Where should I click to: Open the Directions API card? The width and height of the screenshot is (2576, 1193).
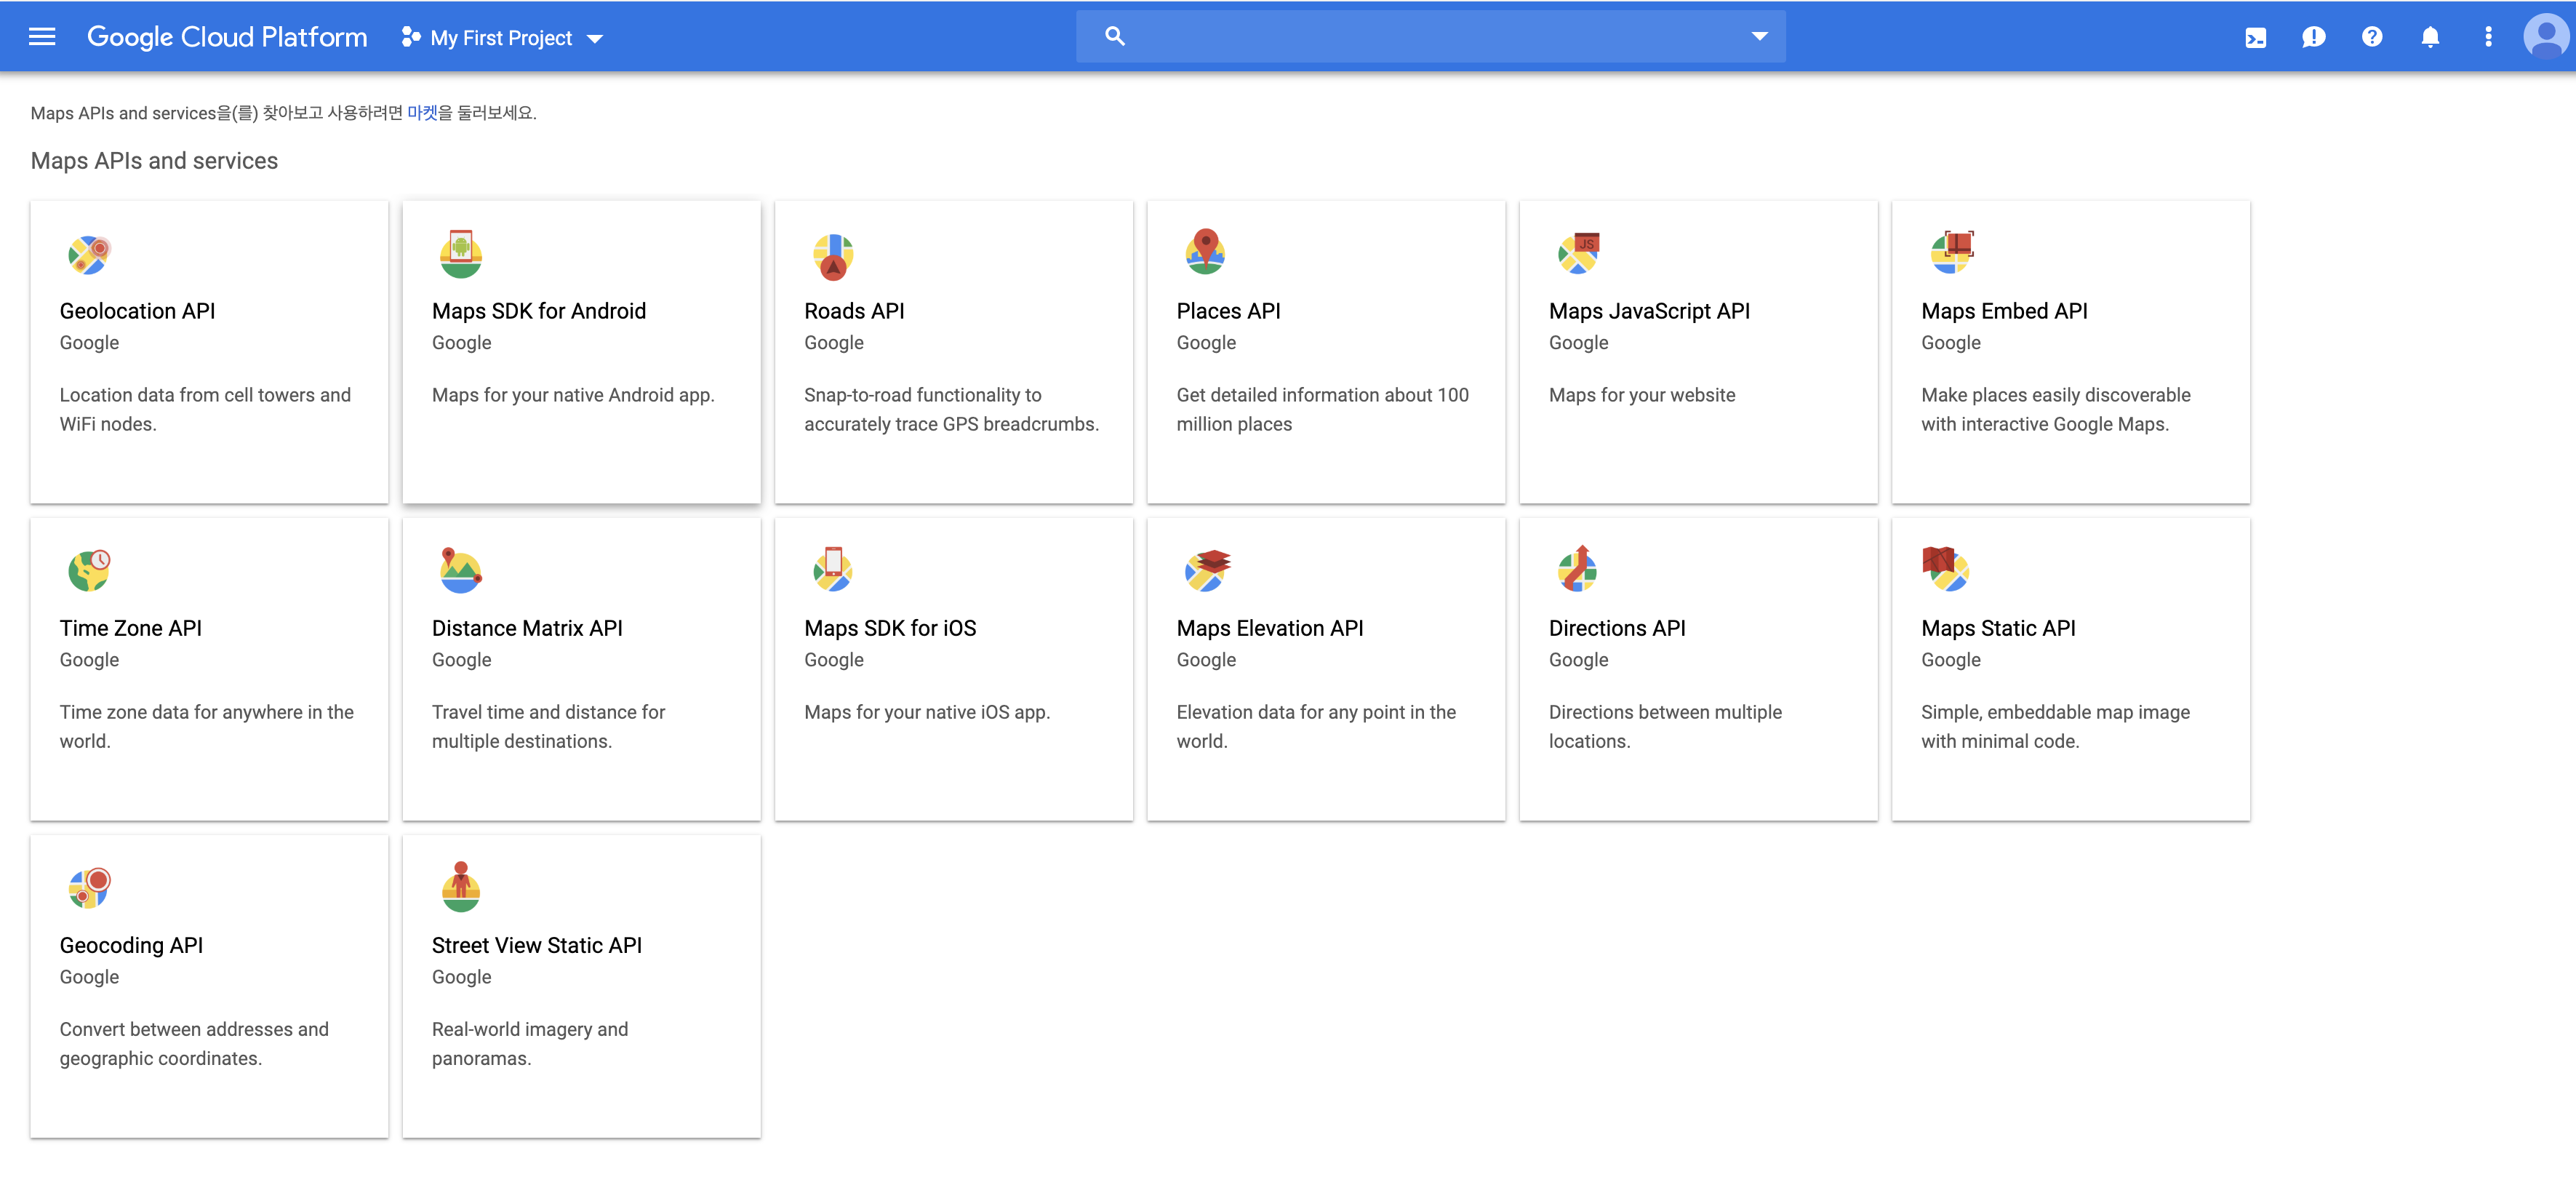pos(1697,669)
